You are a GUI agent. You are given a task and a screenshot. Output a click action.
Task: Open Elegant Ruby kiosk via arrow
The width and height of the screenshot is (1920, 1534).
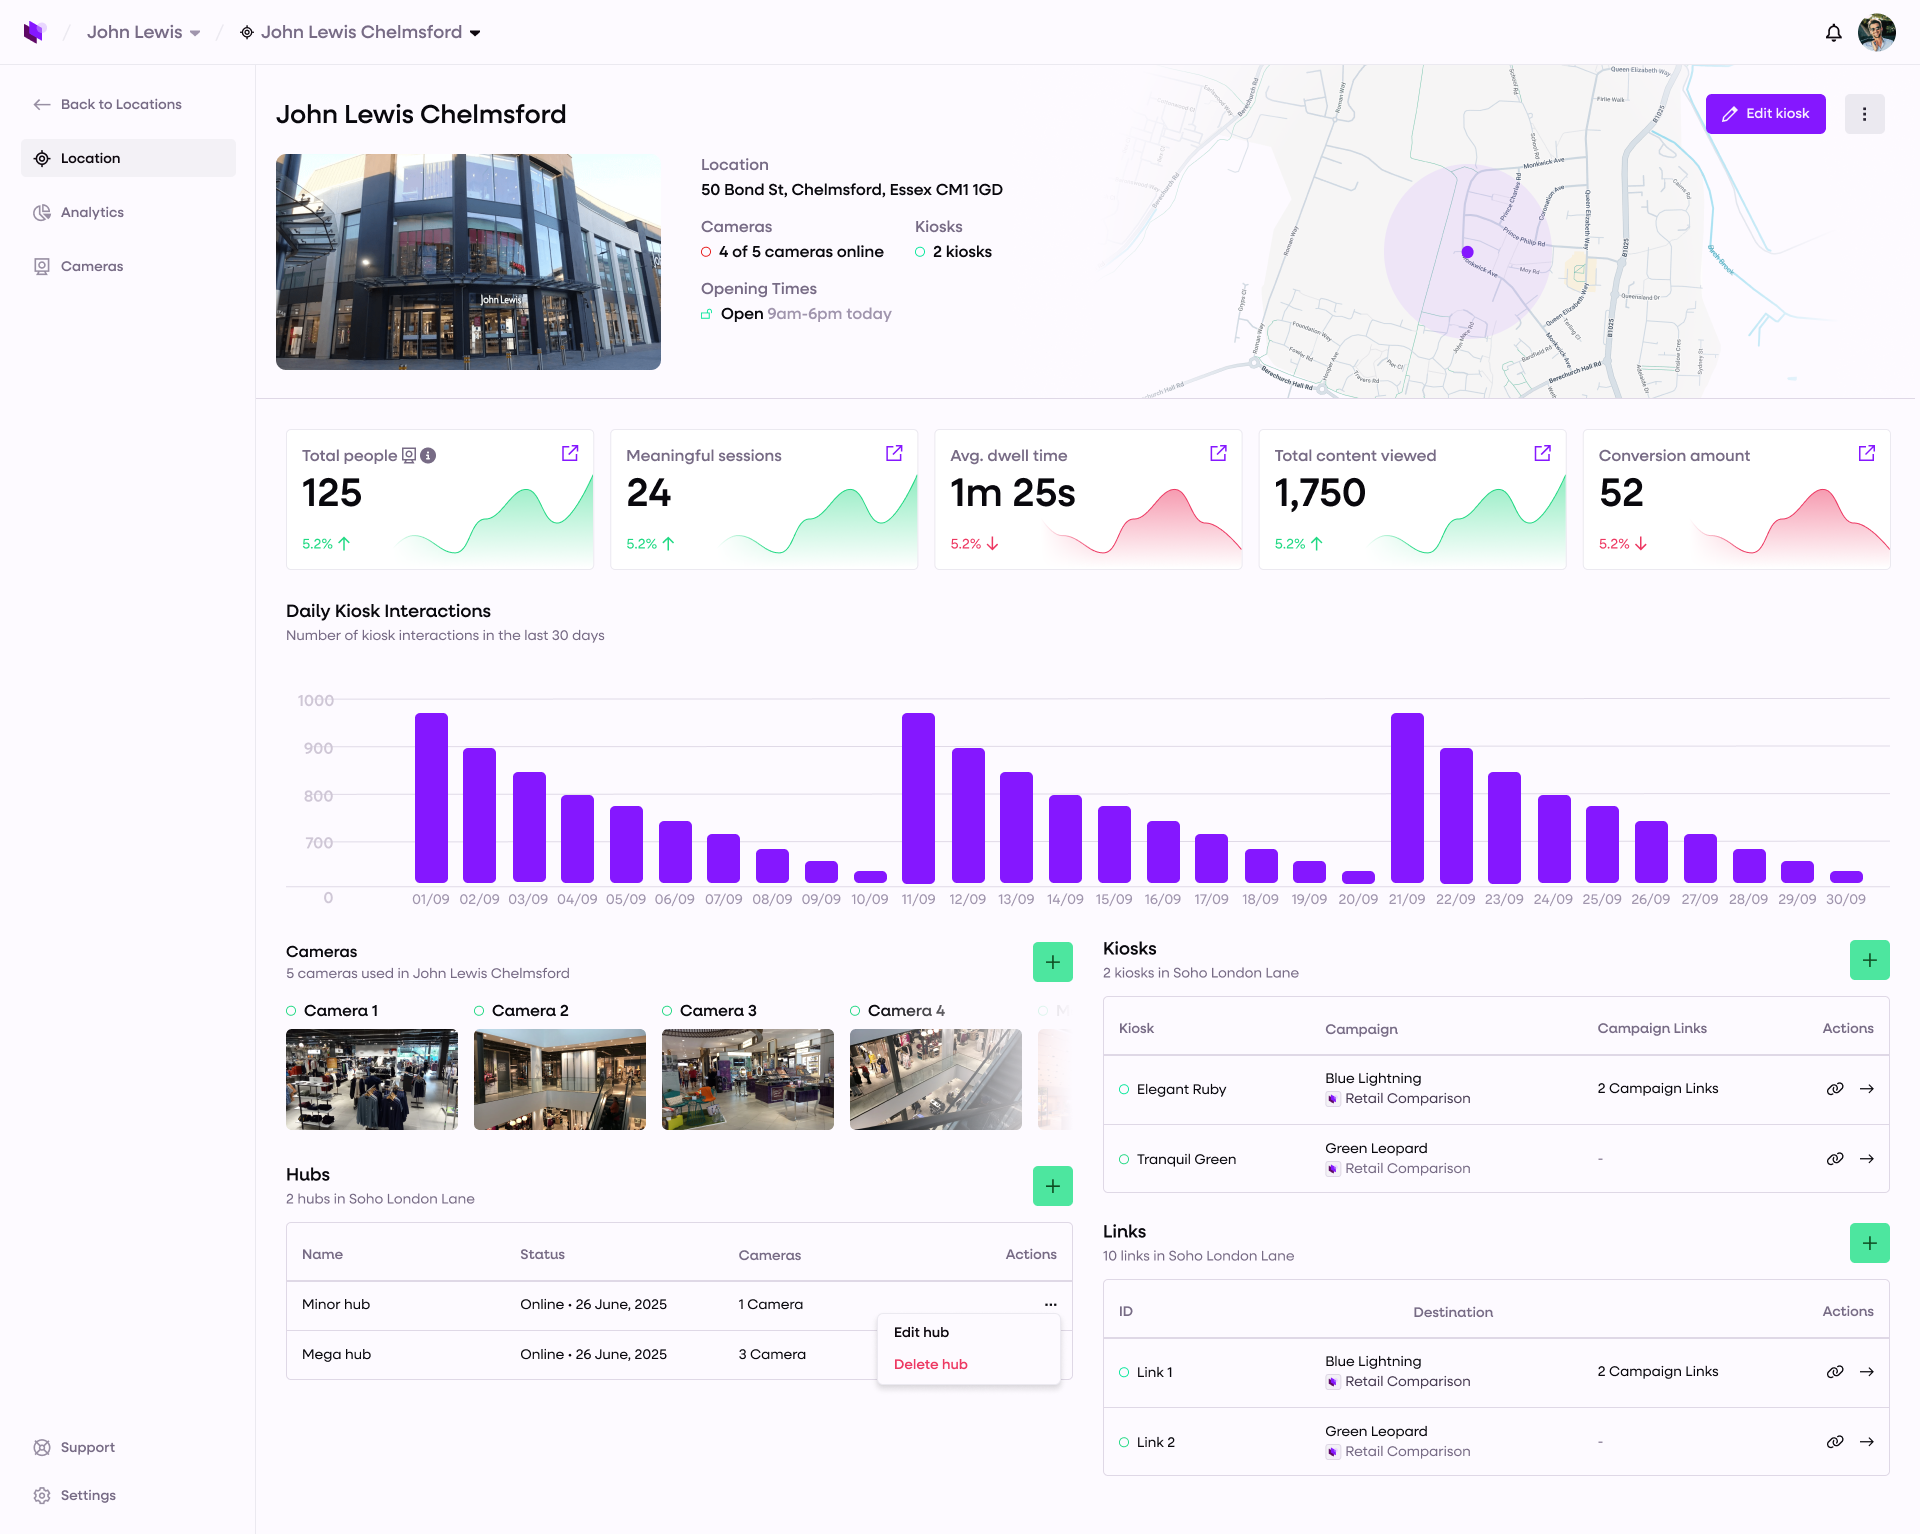click(1867, 1089)
